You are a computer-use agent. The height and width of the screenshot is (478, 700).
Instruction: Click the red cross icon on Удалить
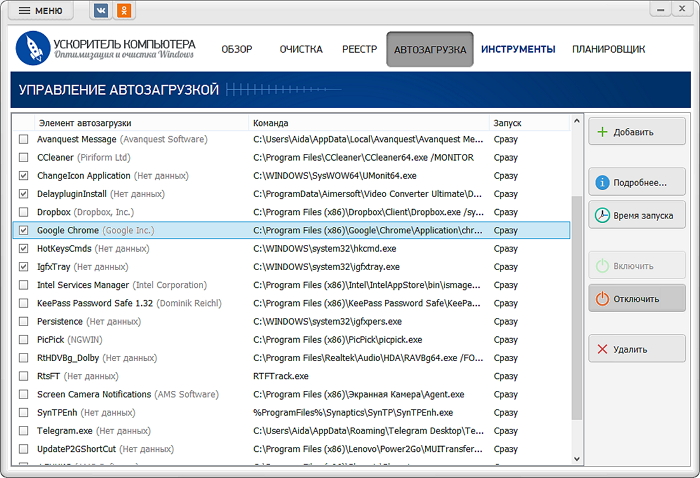coord(602,349)
